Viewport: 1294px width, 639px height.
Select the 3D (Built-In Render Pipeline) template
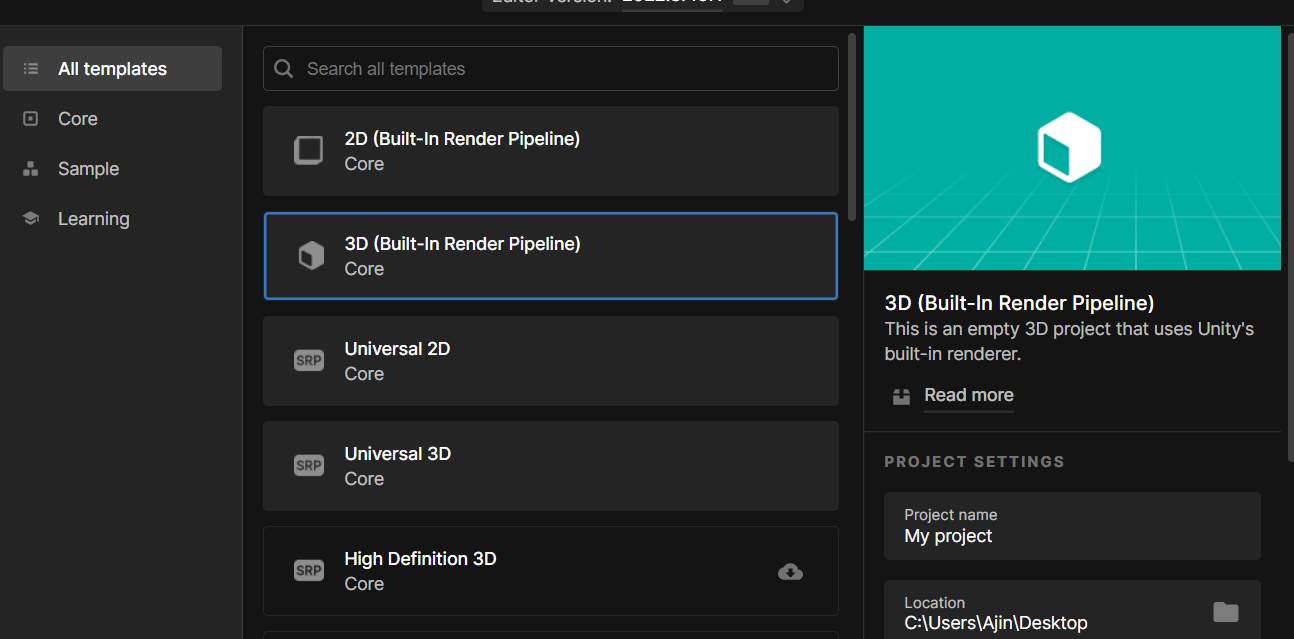pyautogui.click(x=551, y=256)
